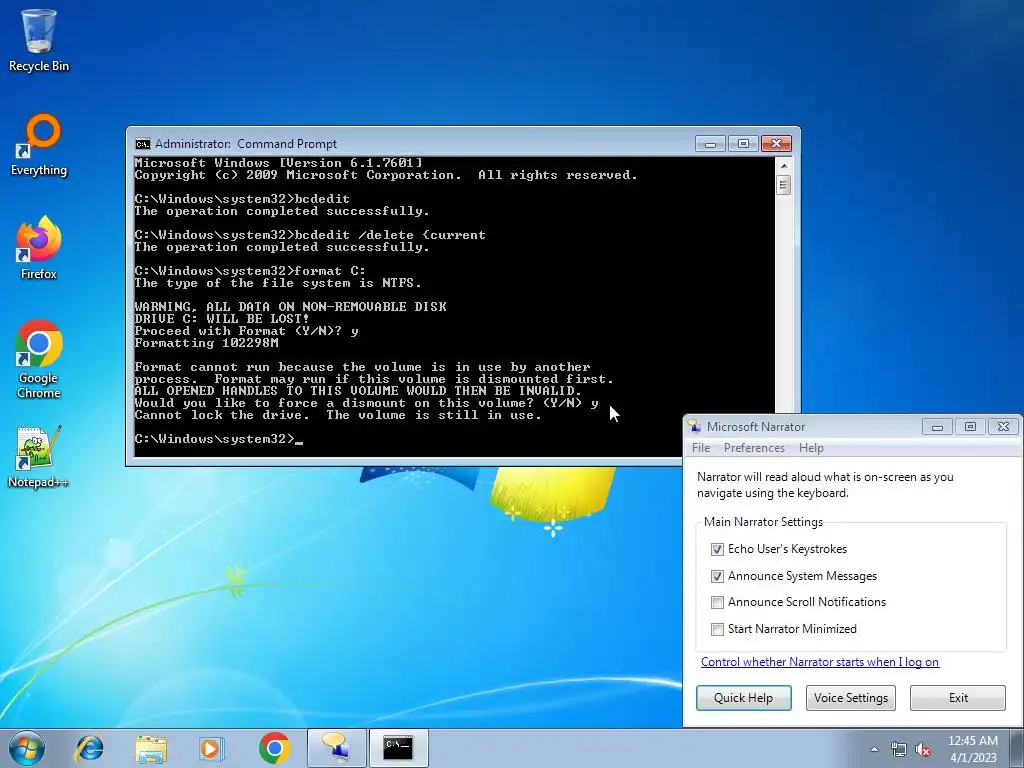
Task: Open Narrator Help menu
Action: 811,448
